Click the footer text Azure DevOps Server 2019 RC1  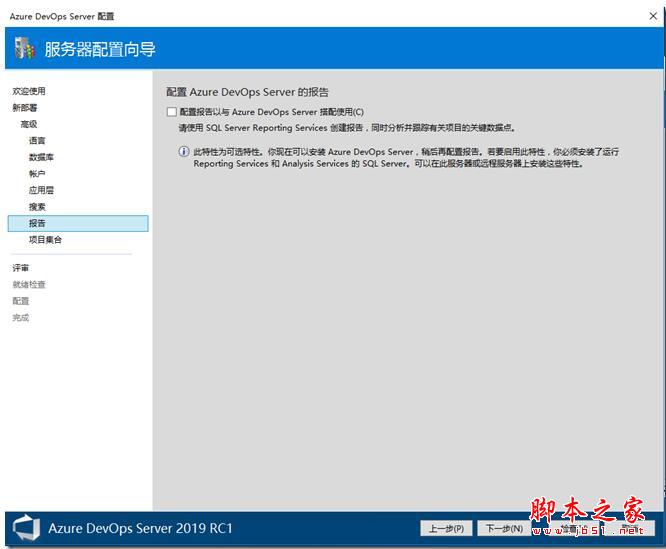coord(140,529)
